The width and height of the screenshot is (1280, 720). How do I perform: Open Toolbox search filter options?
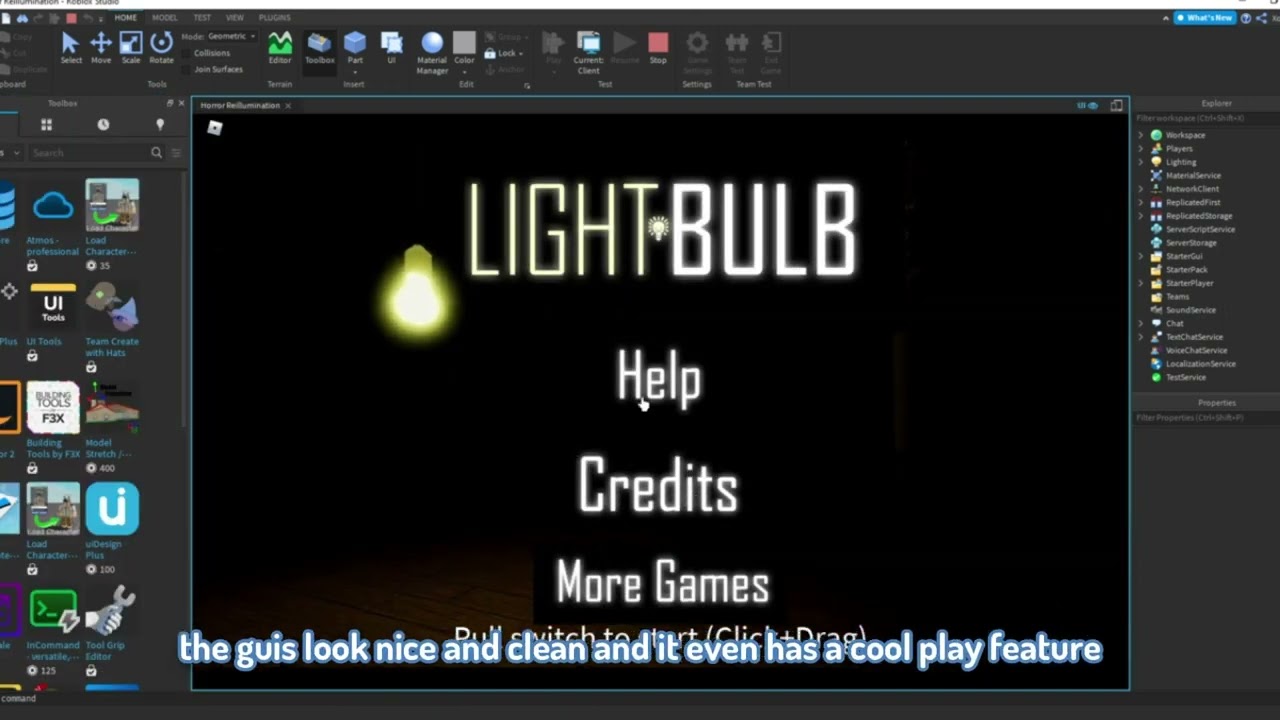click(x=176, y=153)
